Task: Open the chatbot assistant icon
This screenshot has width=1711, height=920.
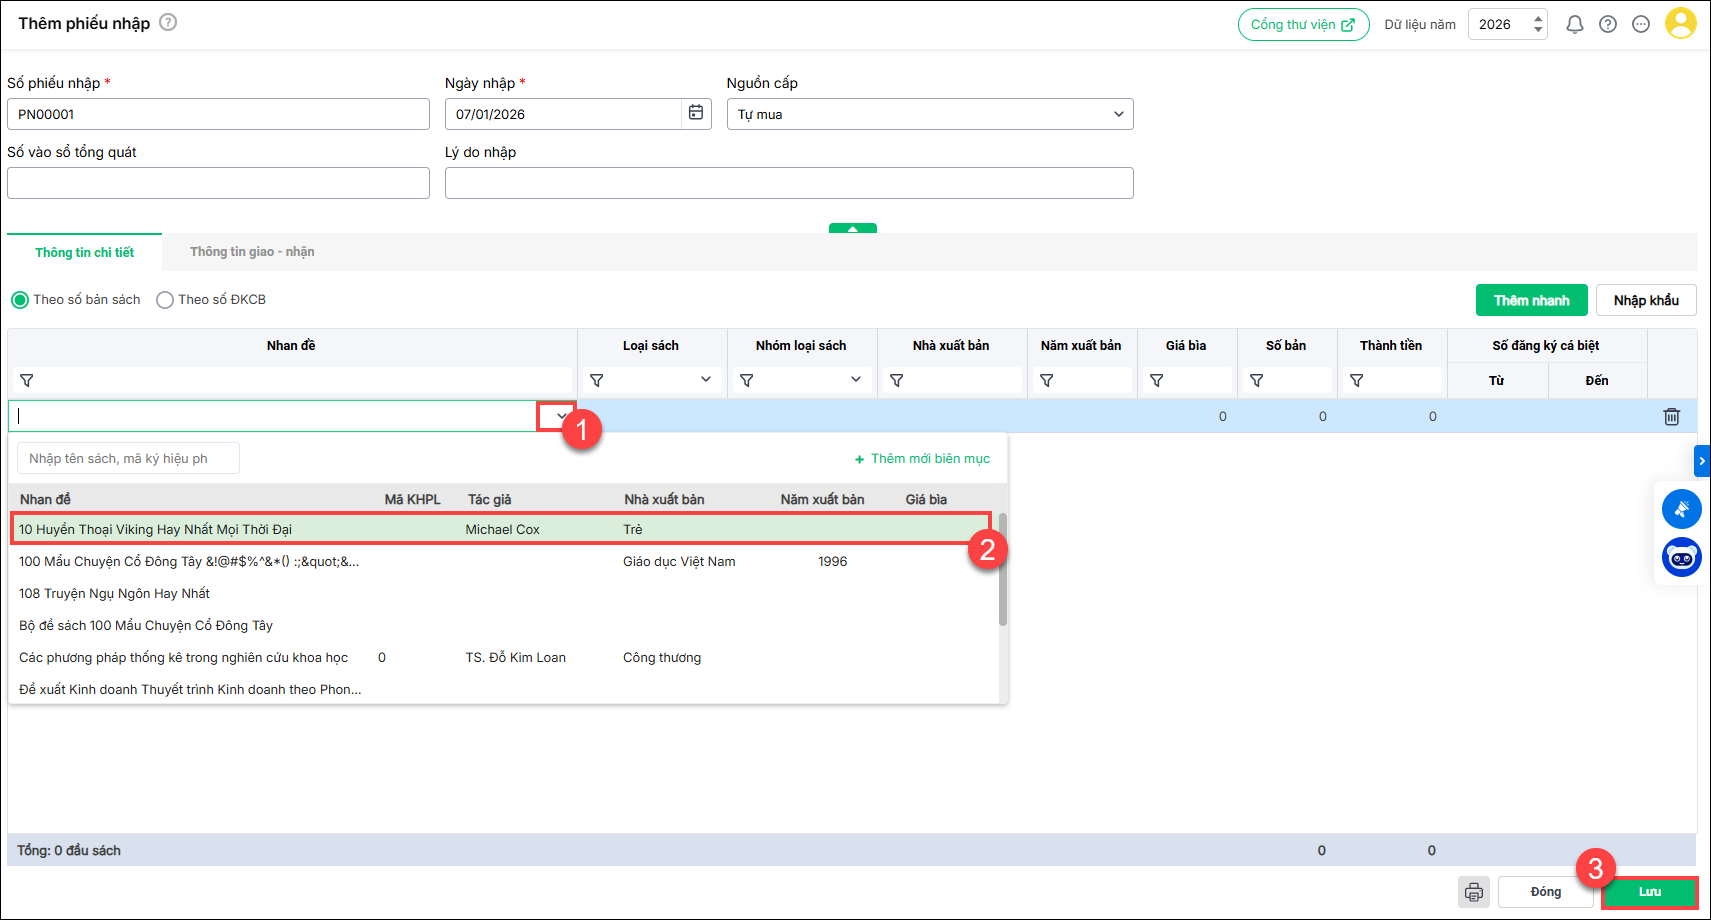Action: point(1681,557)
